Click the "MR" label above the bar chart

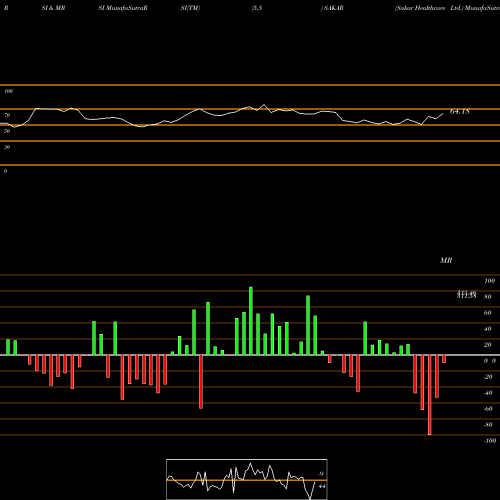(446, 260)
